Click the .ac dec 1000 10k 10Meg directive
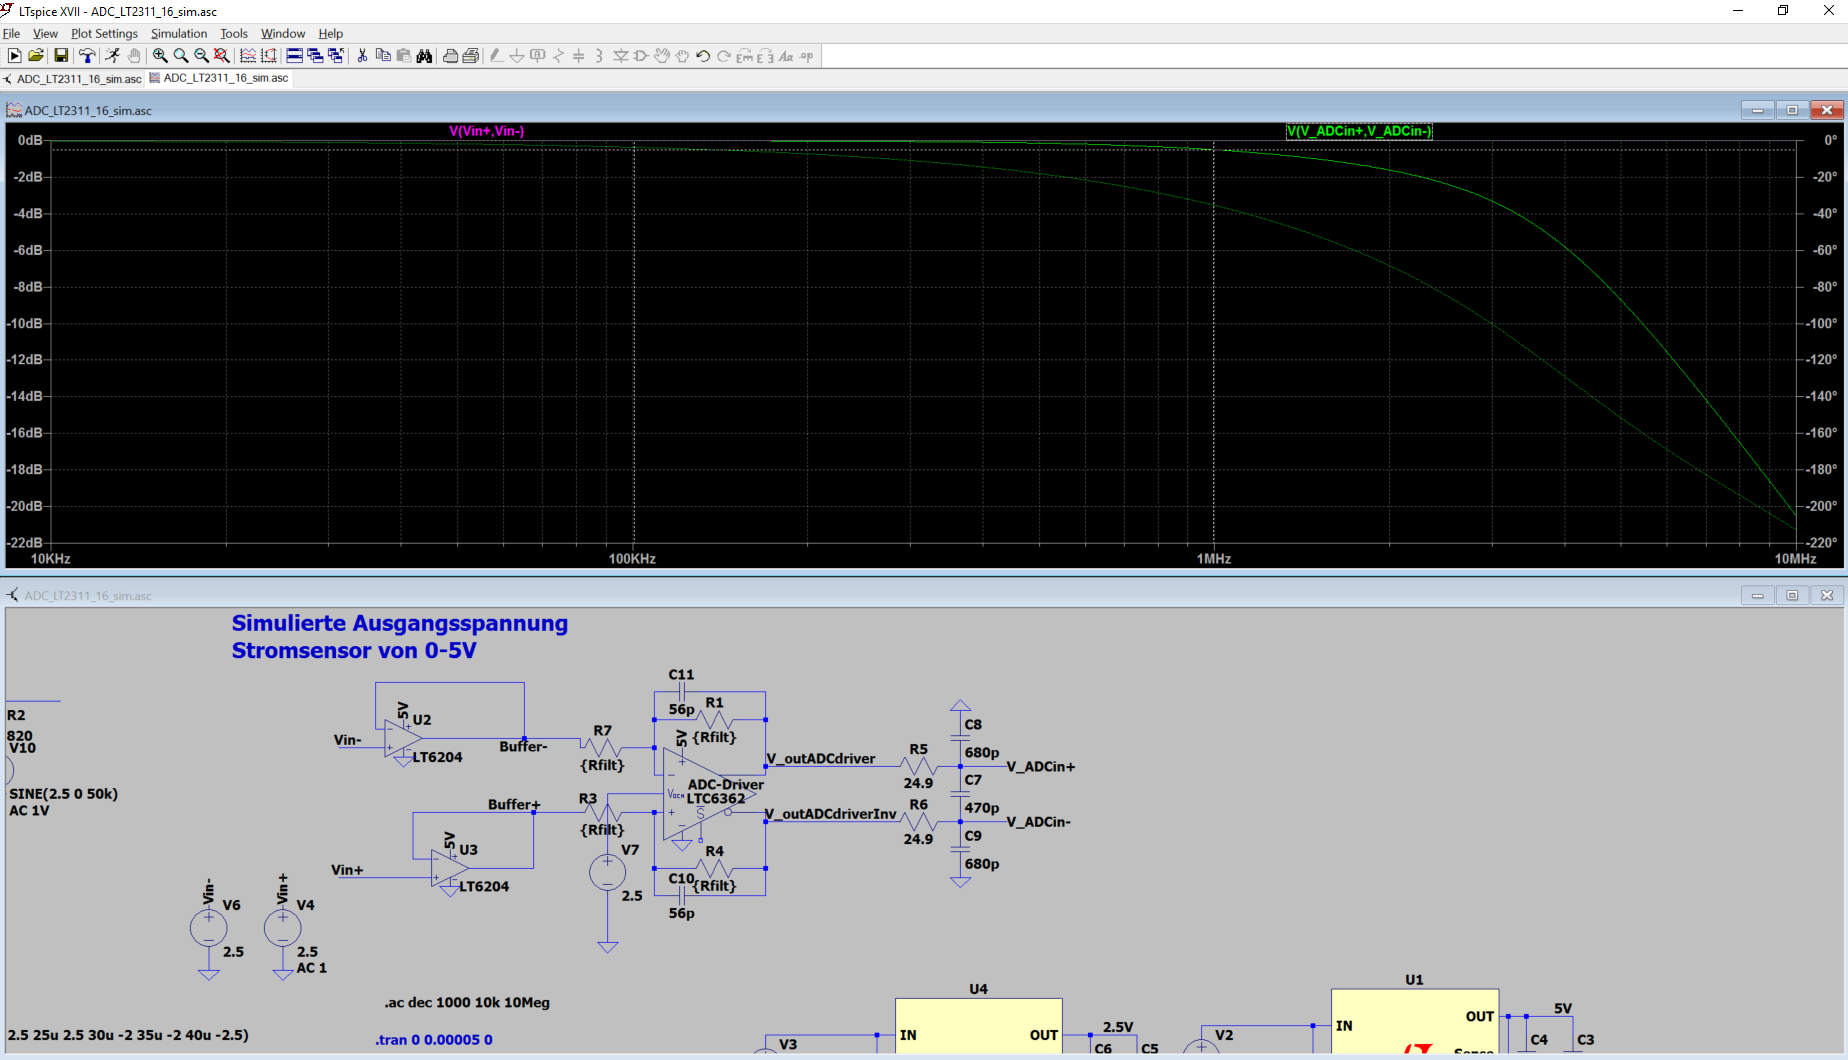 [467, 1003]
